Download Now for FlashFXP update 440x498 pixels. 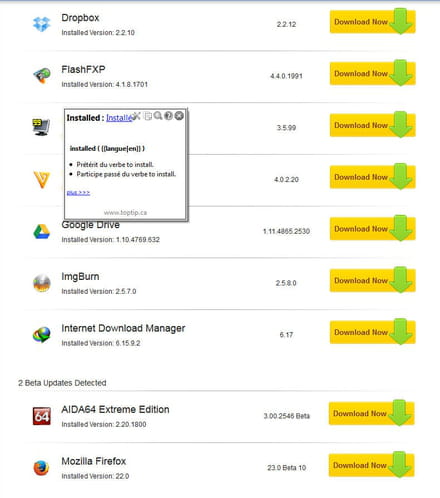[x=372, y=74]
